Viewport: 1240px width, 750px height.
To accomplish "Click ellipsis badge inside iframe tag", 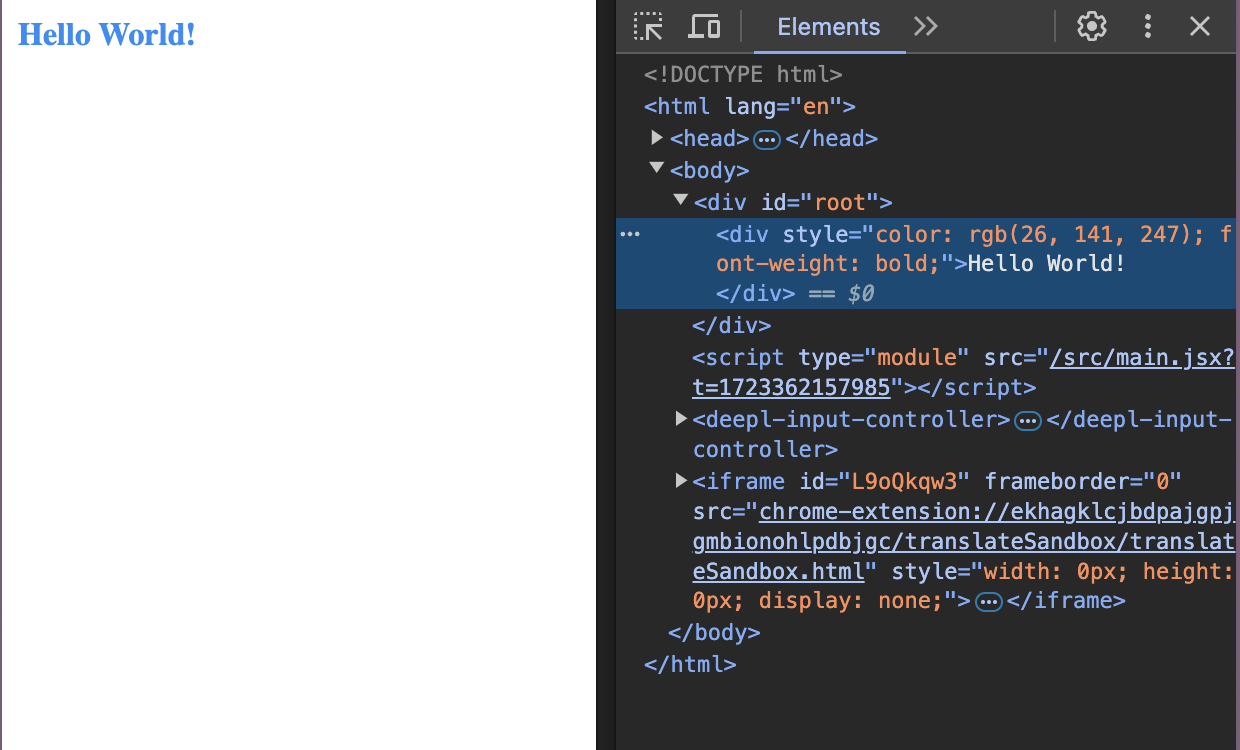I will [x=989, y=602].
